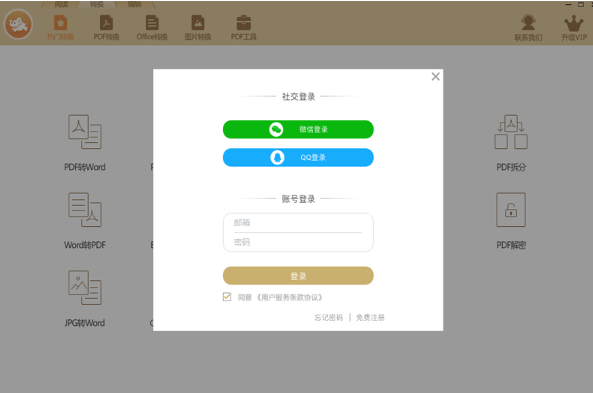Click the WeChat logo in login button

276,129
